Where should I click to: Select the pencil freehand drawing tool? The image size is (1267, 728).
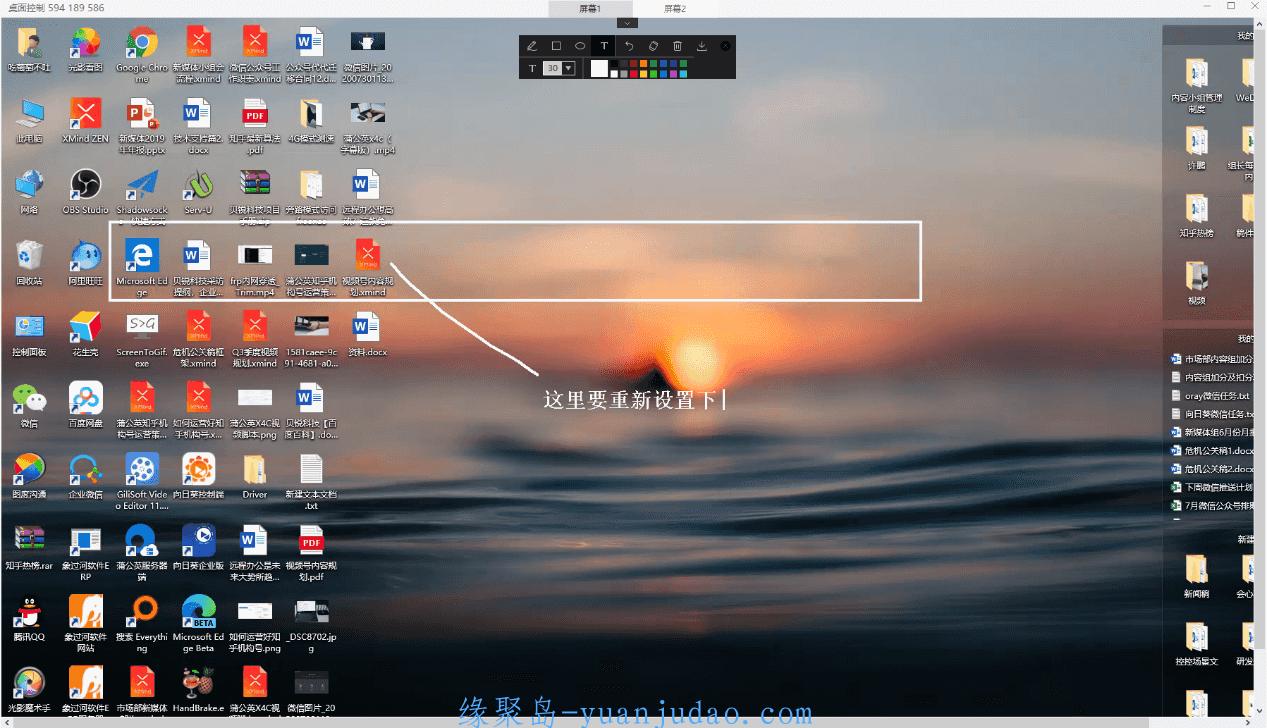(531, 46)
